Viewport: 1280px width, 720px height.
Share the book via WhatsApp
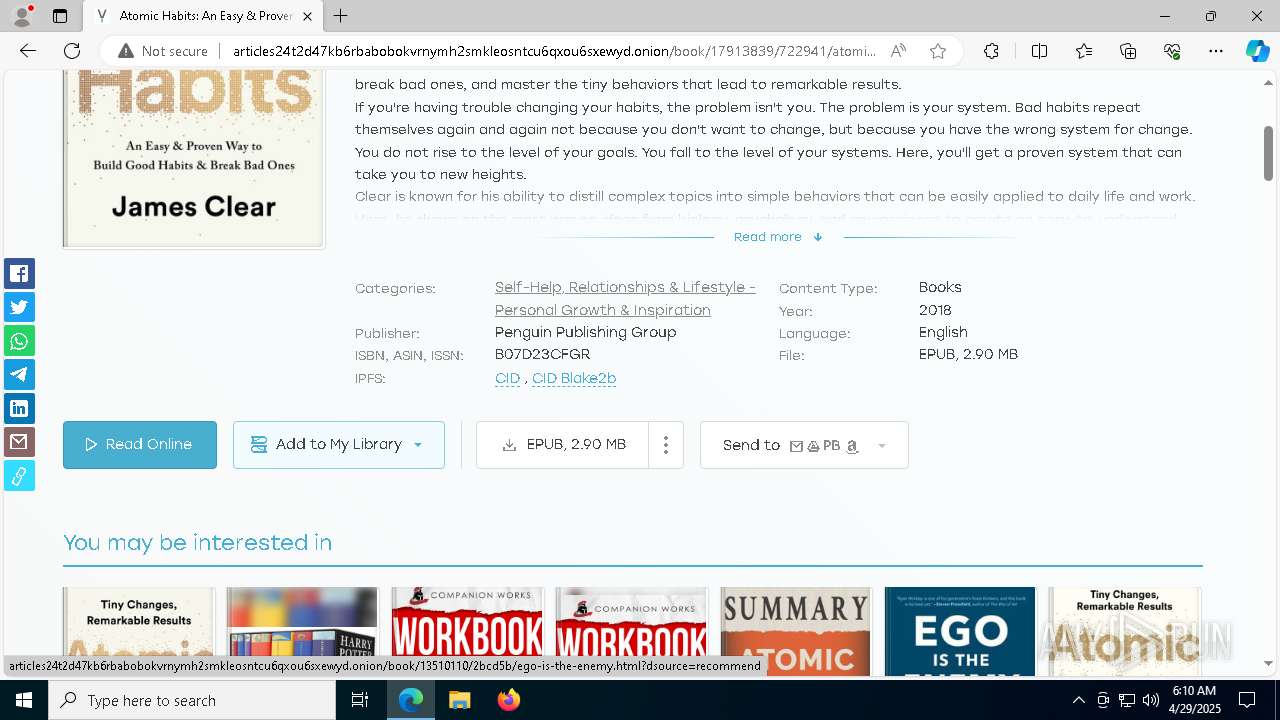point(19,341)
